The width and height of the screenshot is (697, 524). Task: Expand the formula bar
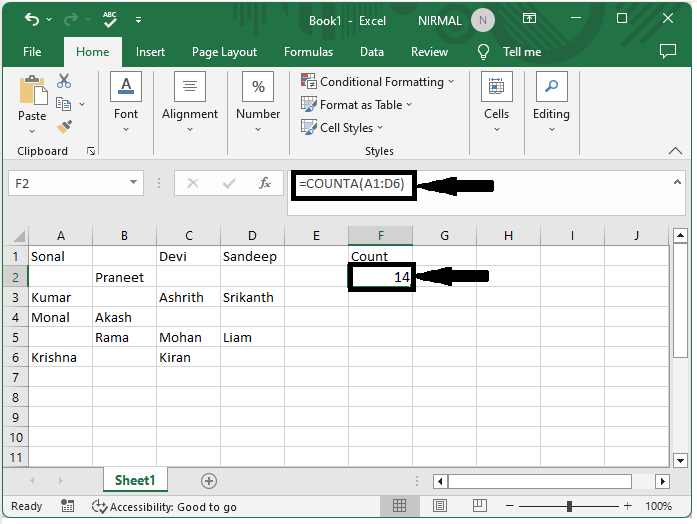[677, 182]
